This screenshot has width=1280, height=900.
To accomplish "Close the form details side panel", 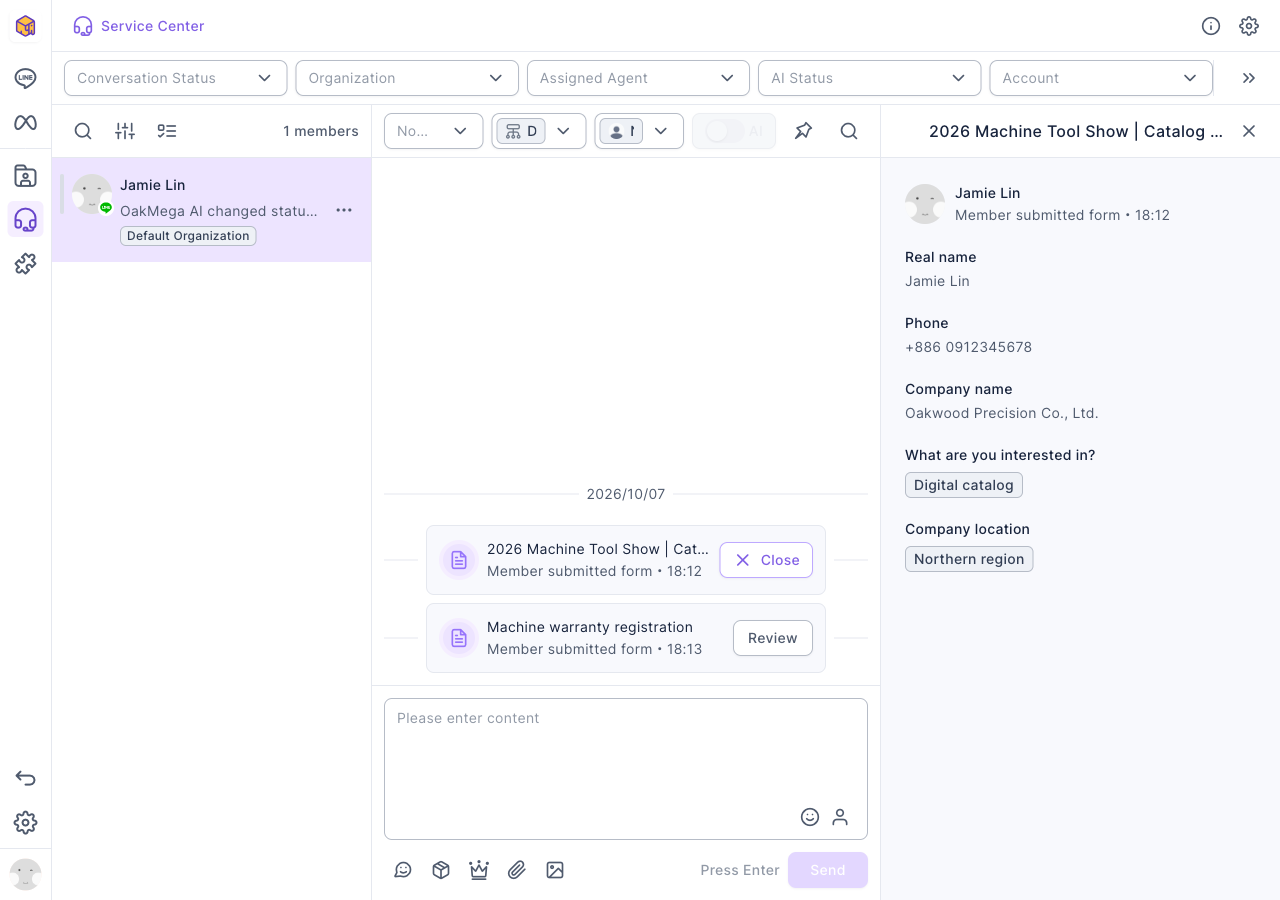I will [1249, 131].
